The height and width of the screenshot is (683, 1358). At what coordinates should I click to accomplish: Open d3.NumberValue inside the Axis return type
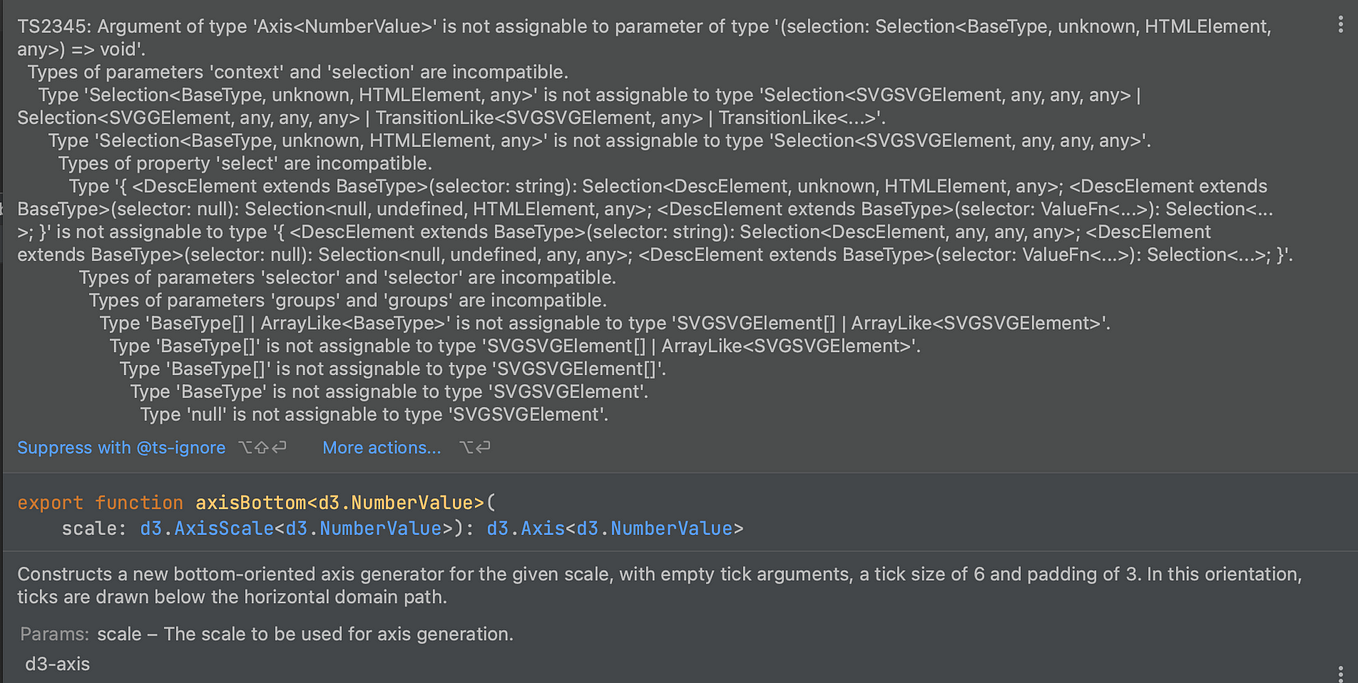[654, 528]
